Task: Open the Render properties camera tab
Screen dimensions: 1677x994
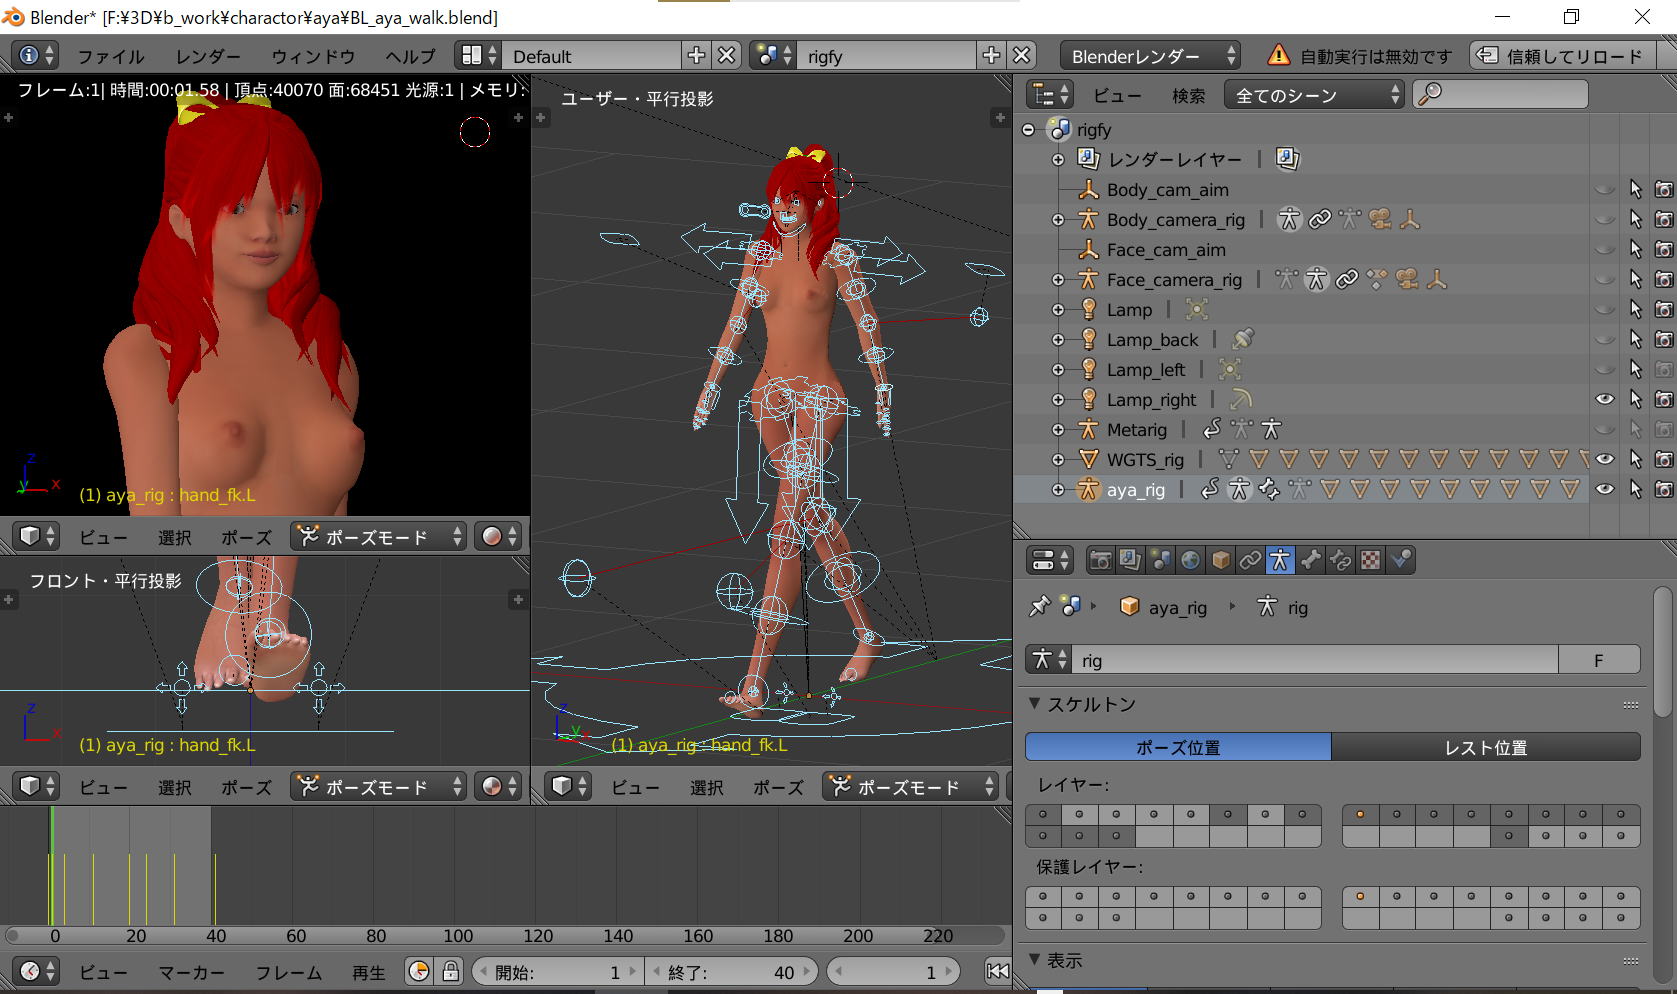Action: (x=1100, y=561)
